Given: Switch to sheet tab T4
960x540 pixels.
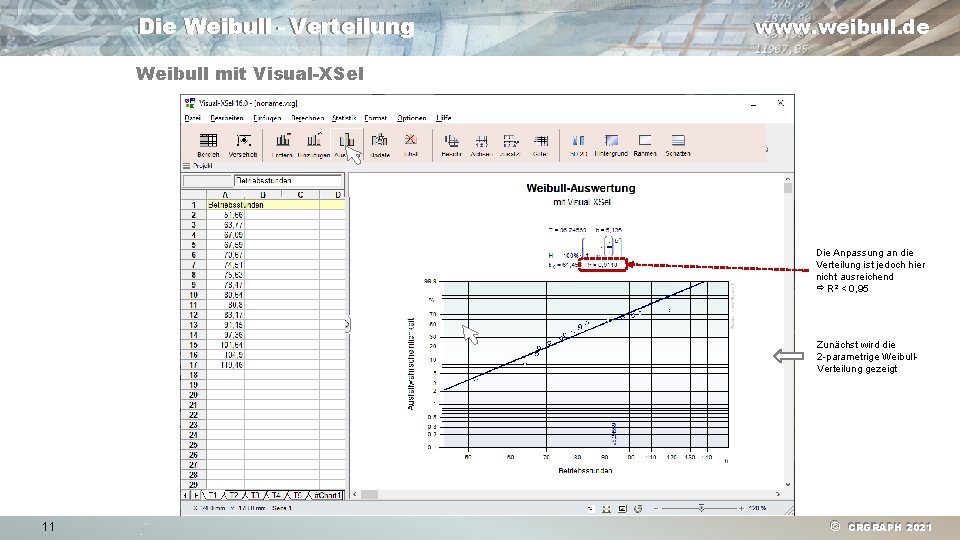Looking at the screenshot, I should [x=276, y=495].
